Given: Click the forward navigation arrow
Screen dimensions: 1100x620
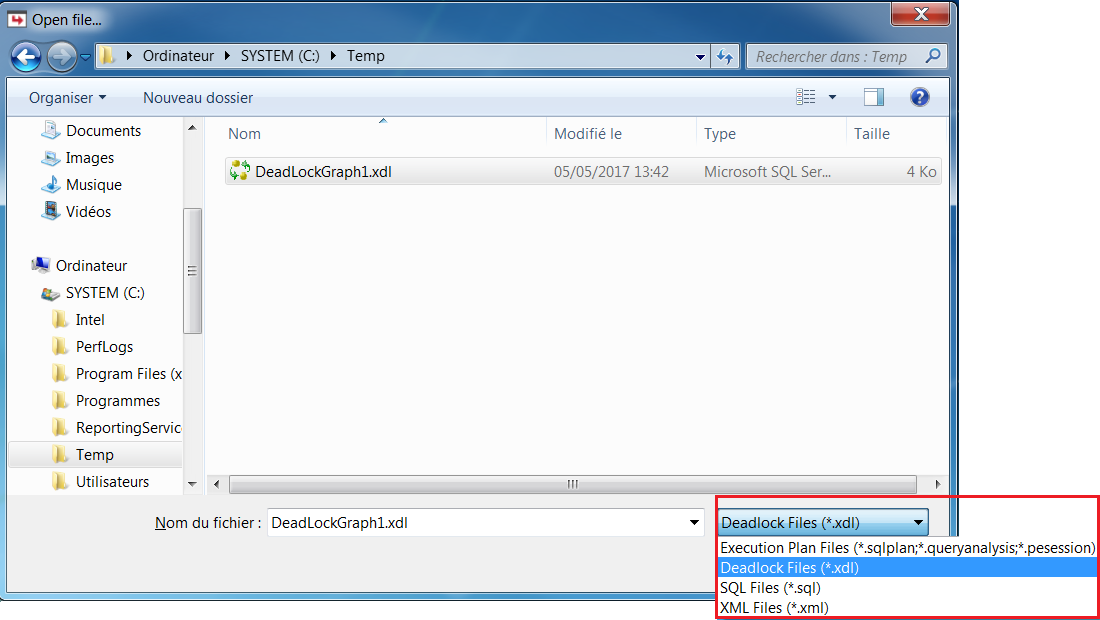Looking at the screenshot, I should [62, 56].
